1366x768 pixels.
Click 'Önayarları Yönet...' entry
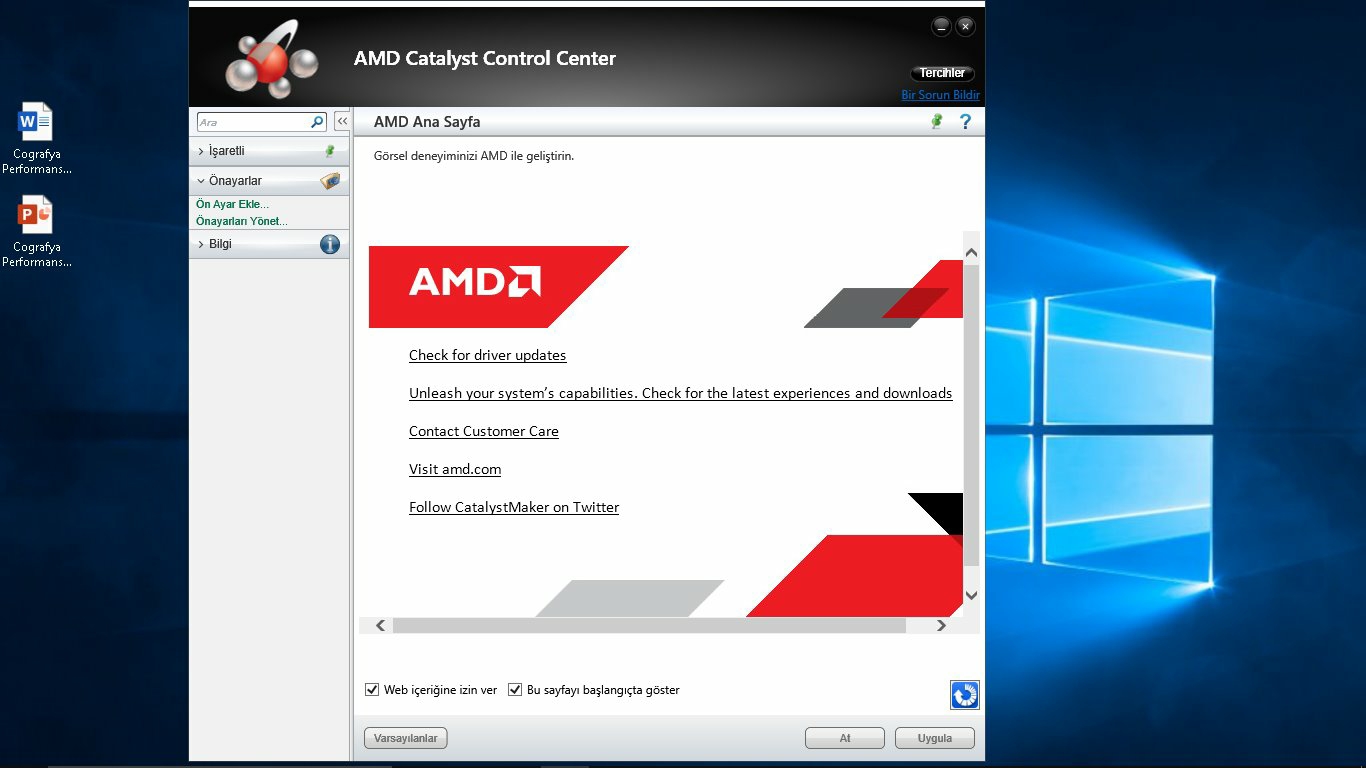[241, 221]
